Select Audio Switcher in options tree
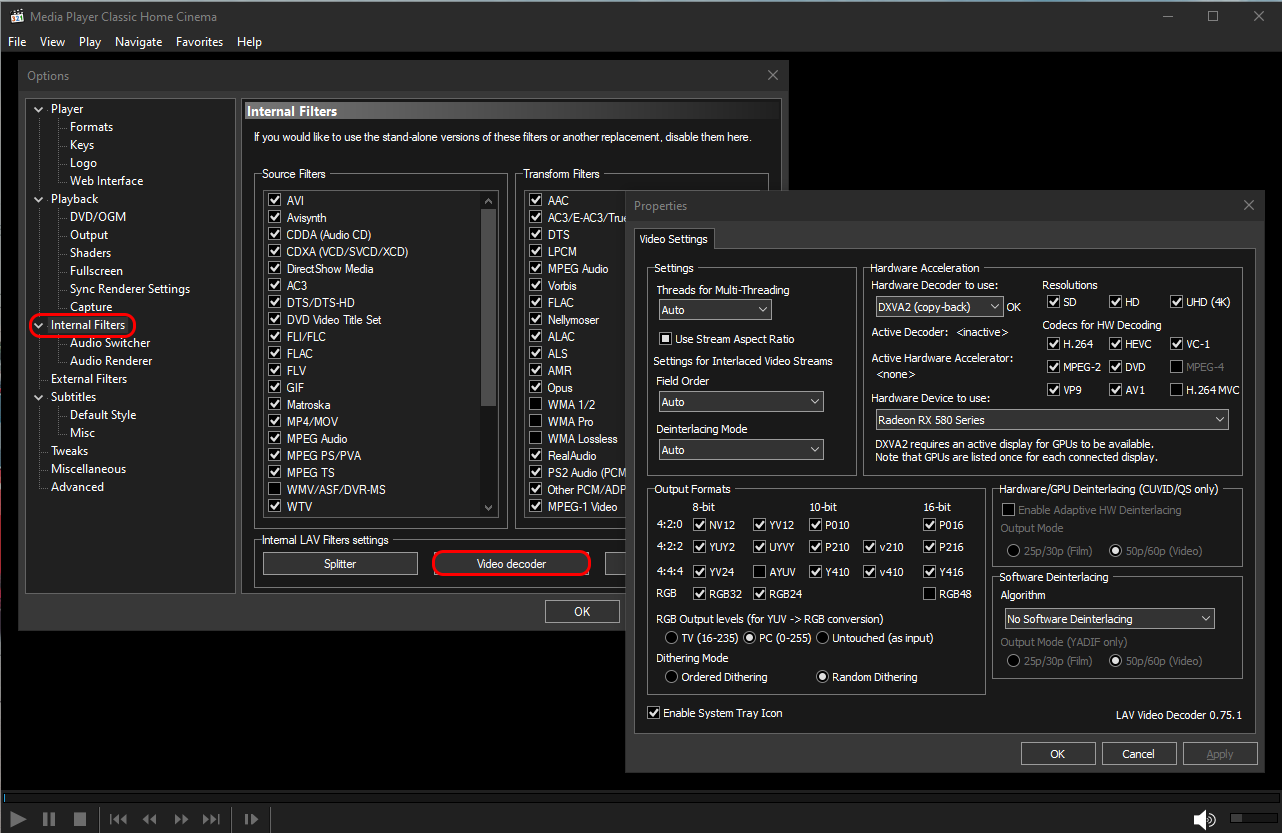 coord(111,343)
